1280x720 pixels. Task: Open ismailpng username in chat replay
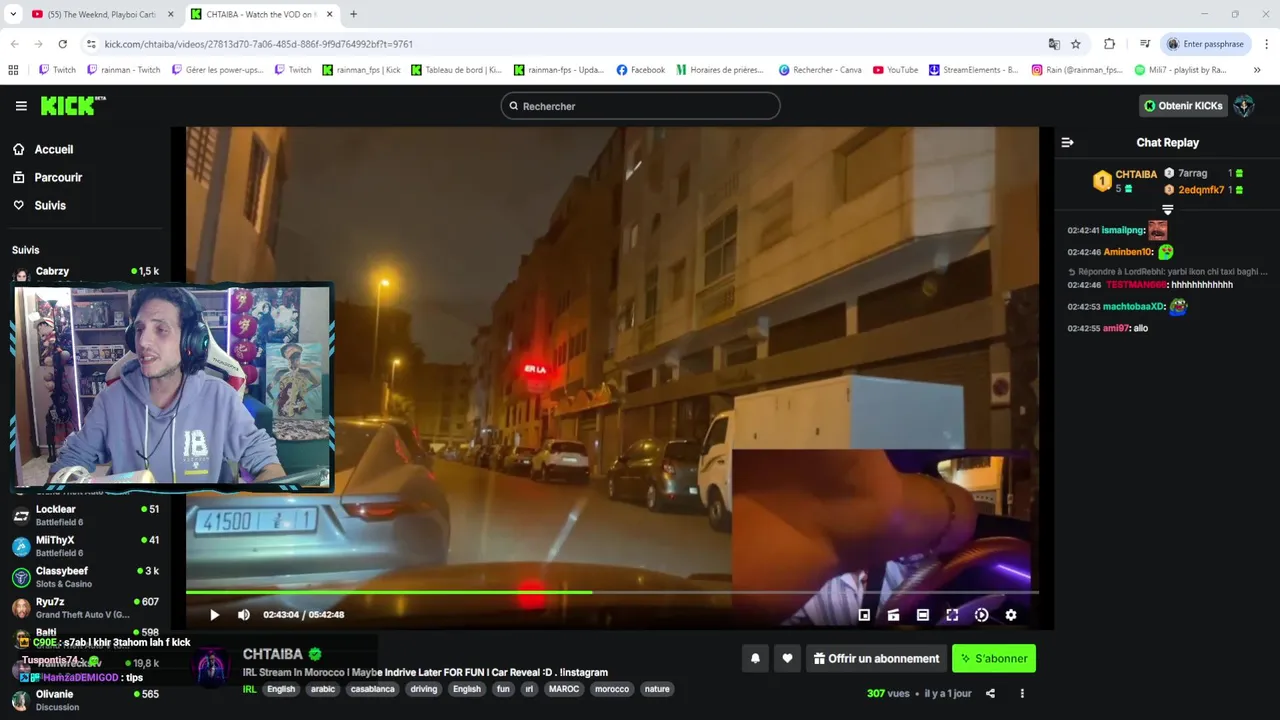[x=1122, y=230]
